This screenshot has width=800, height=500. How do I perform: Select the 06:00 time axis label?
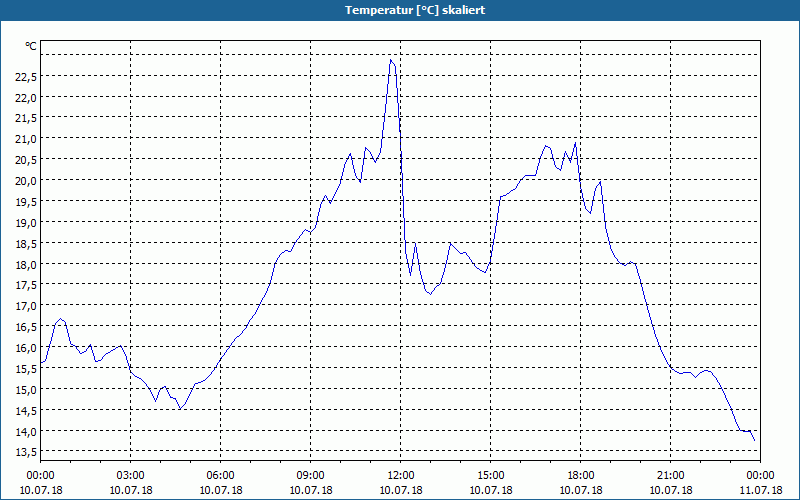click(220, 476)
